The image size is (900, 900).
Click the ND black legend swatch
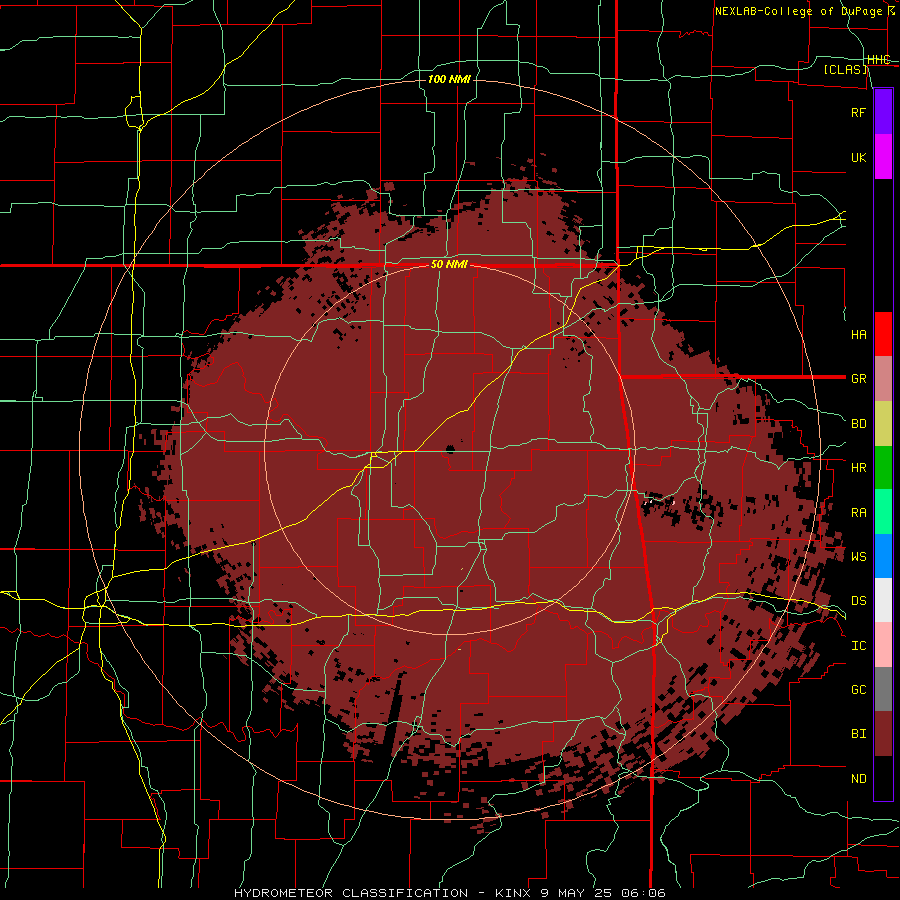coord(883,778)
